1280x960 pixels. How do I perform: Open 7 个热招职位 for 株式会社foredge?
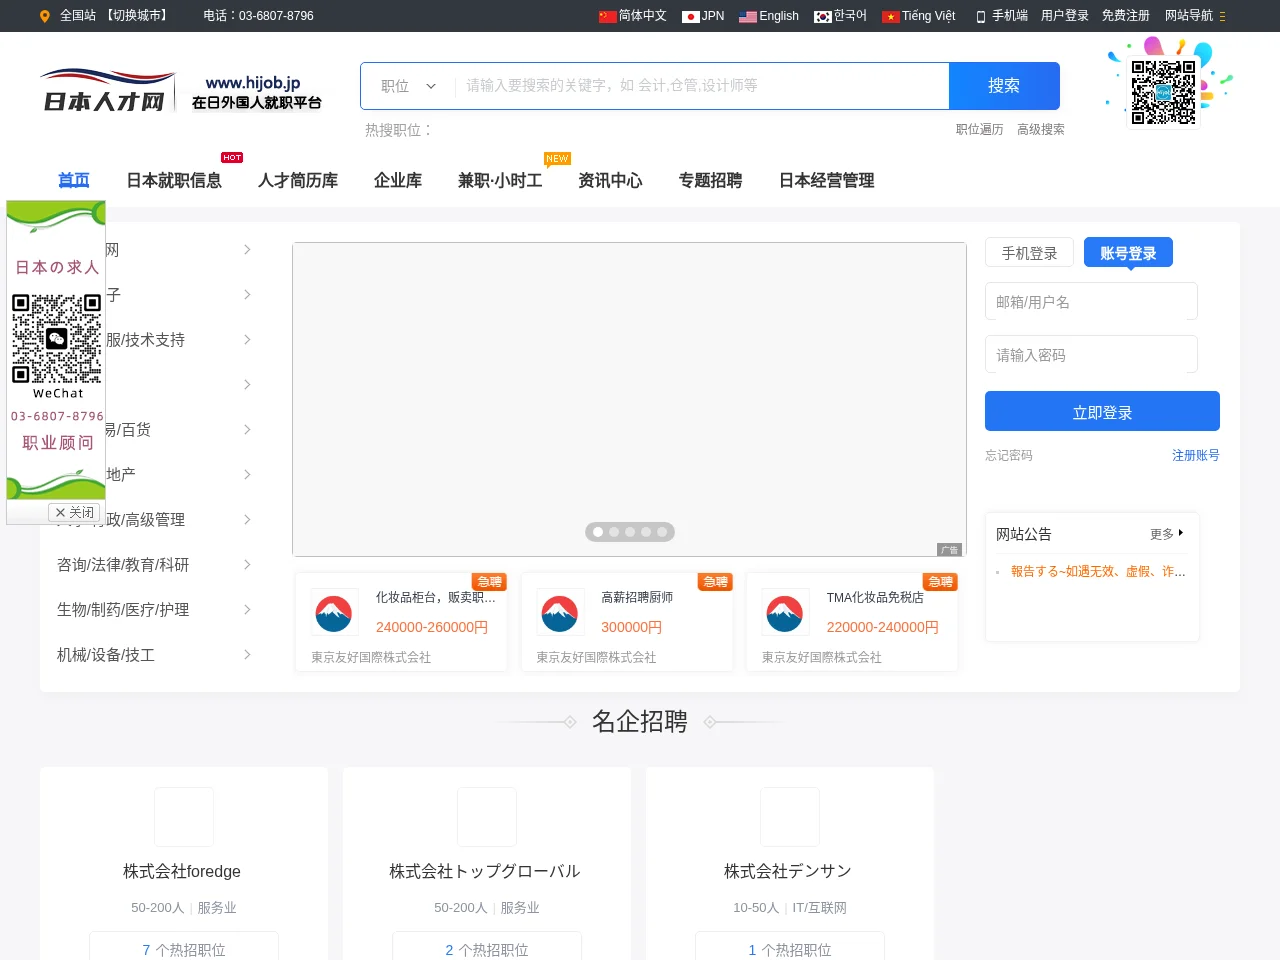click(x=184, y=949)
